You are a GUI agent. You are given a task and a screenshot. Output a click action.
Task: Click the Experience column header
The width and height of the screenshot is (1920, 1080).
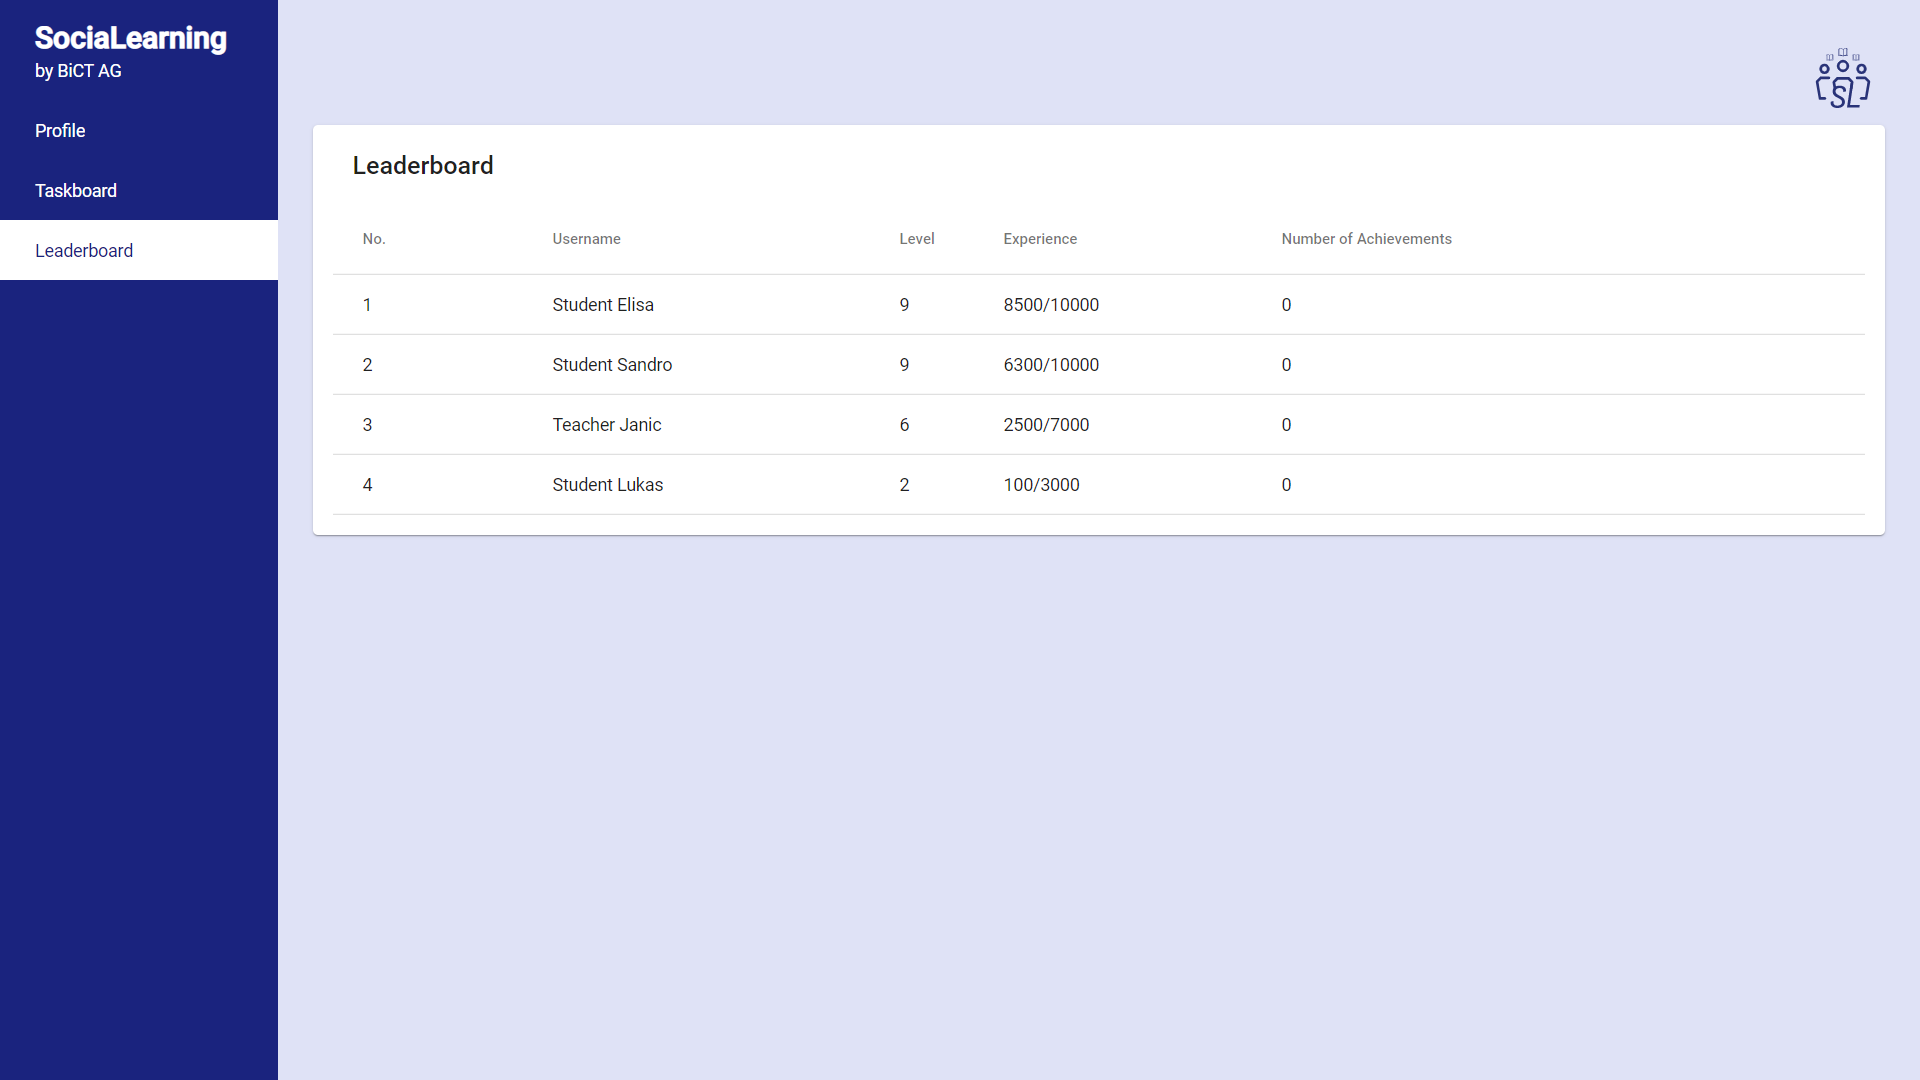pyautogui.click(x=1040, y=239)
